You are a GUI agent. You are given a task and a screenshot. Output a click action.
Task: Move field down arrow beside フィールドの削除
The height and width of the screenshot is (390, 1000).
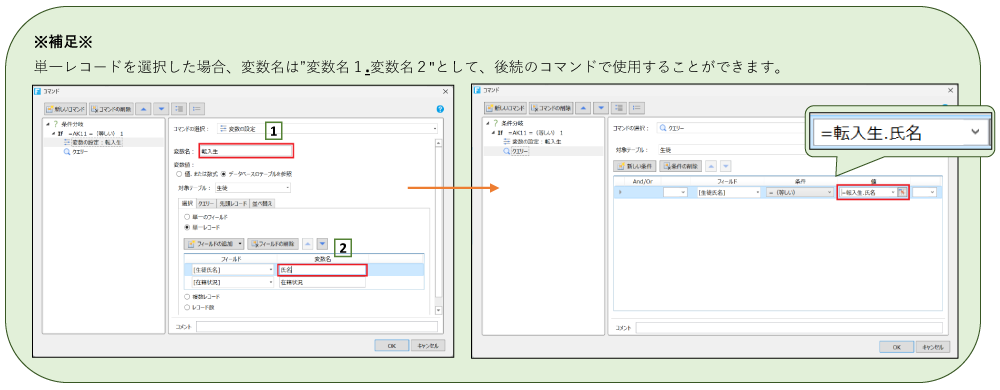(323, 243)
